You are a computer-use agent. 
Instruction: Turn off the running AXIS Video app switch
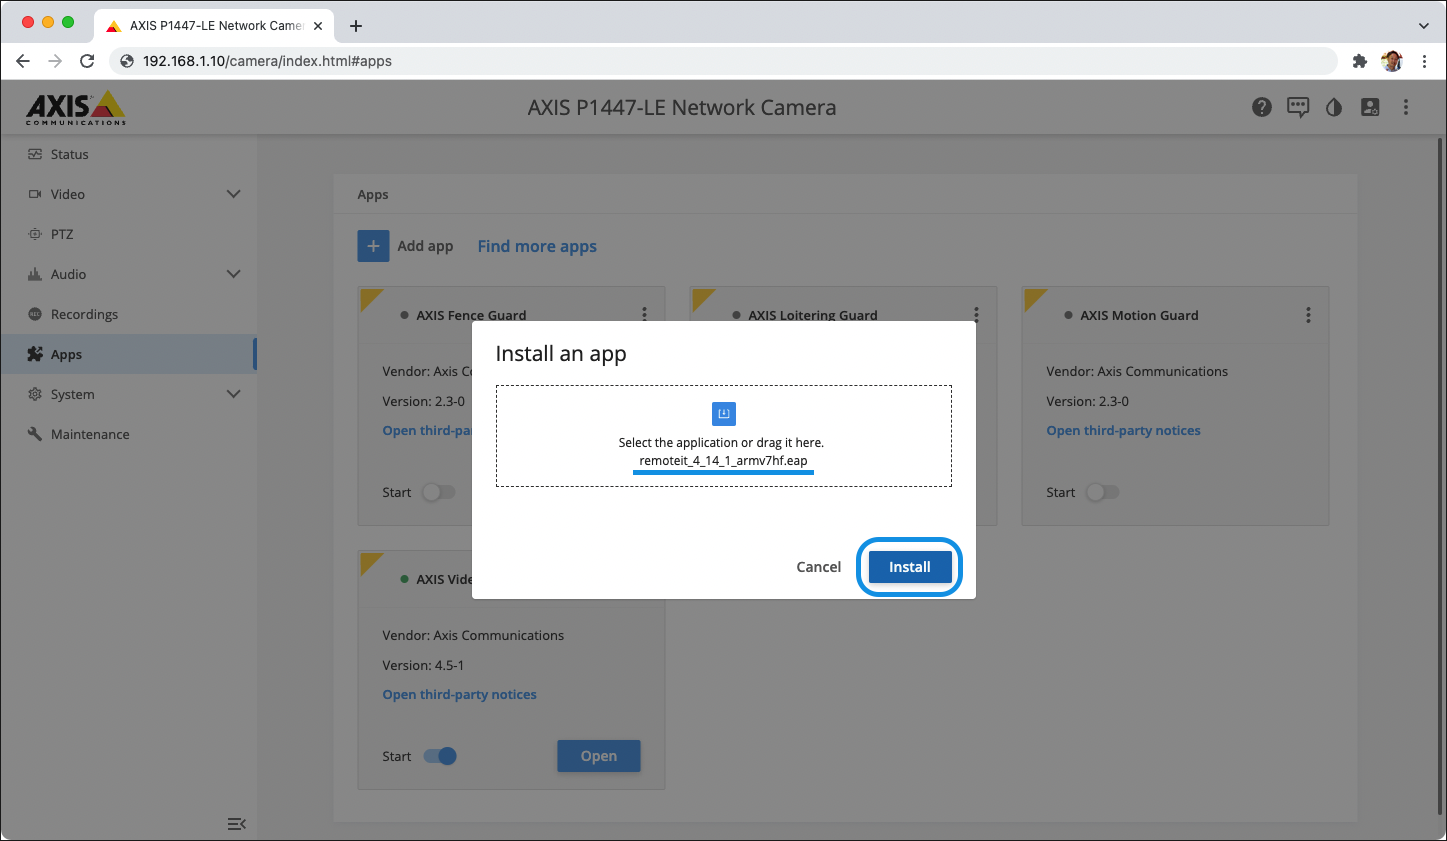click(x=440, y=756)
